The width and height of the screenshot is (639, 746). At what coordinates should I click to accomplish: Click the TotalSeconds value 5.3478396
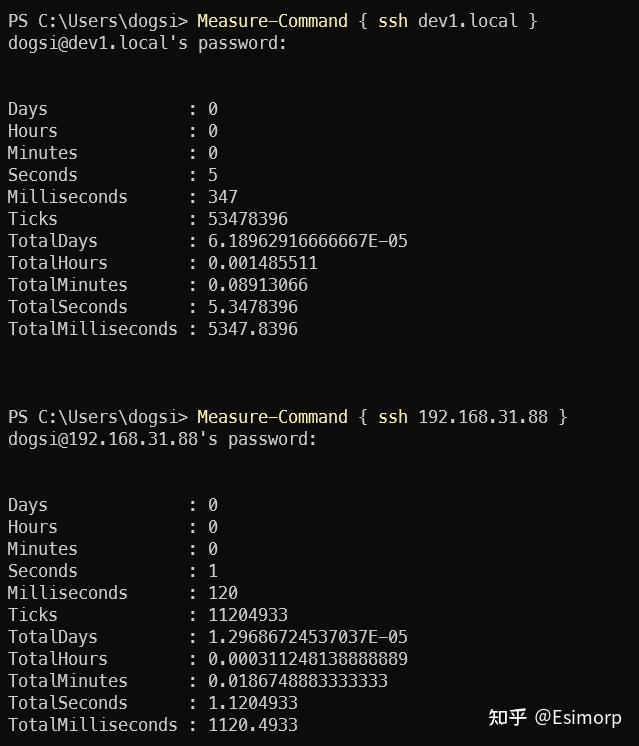253,307
